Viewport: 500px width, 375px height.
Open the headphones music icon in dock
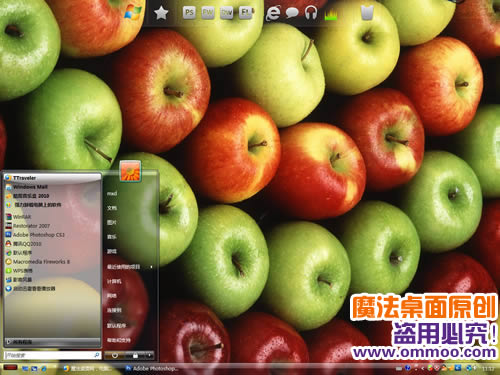(311, 13)
